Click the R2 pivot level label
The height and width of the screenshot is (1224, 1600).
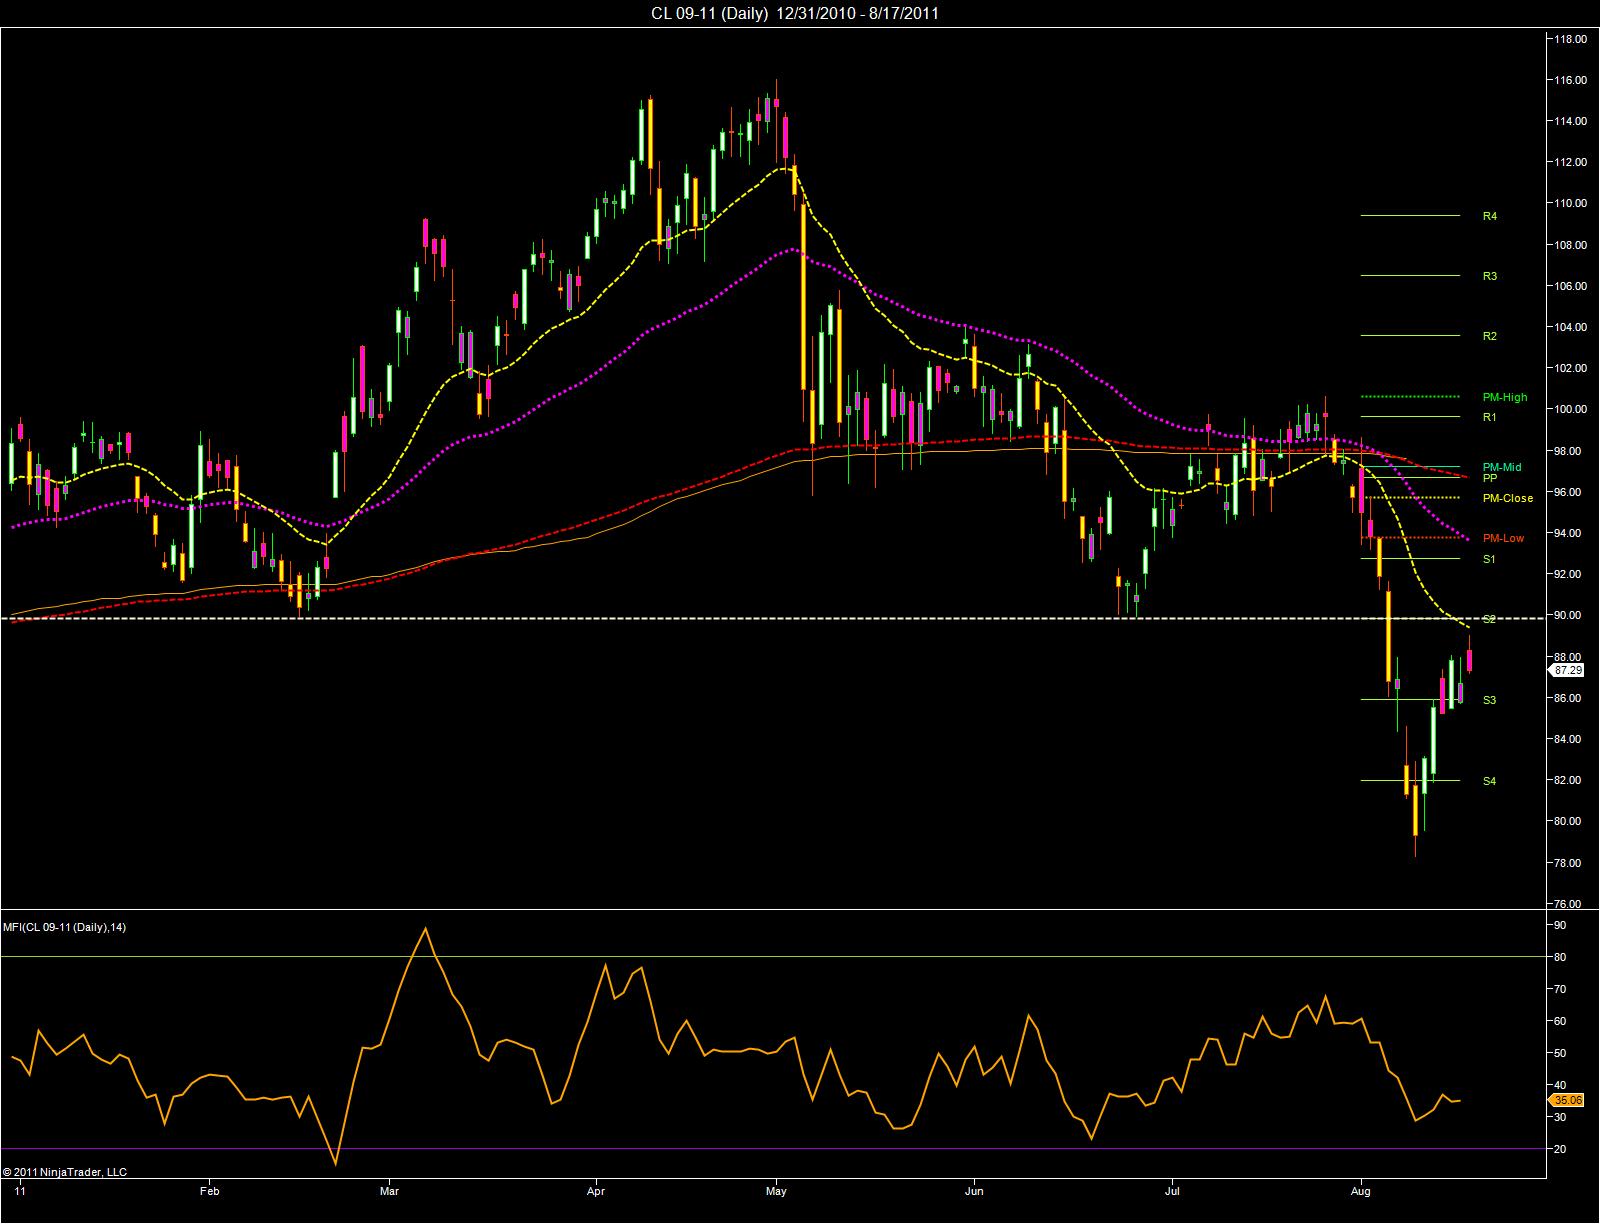[x=1489, y=336]
